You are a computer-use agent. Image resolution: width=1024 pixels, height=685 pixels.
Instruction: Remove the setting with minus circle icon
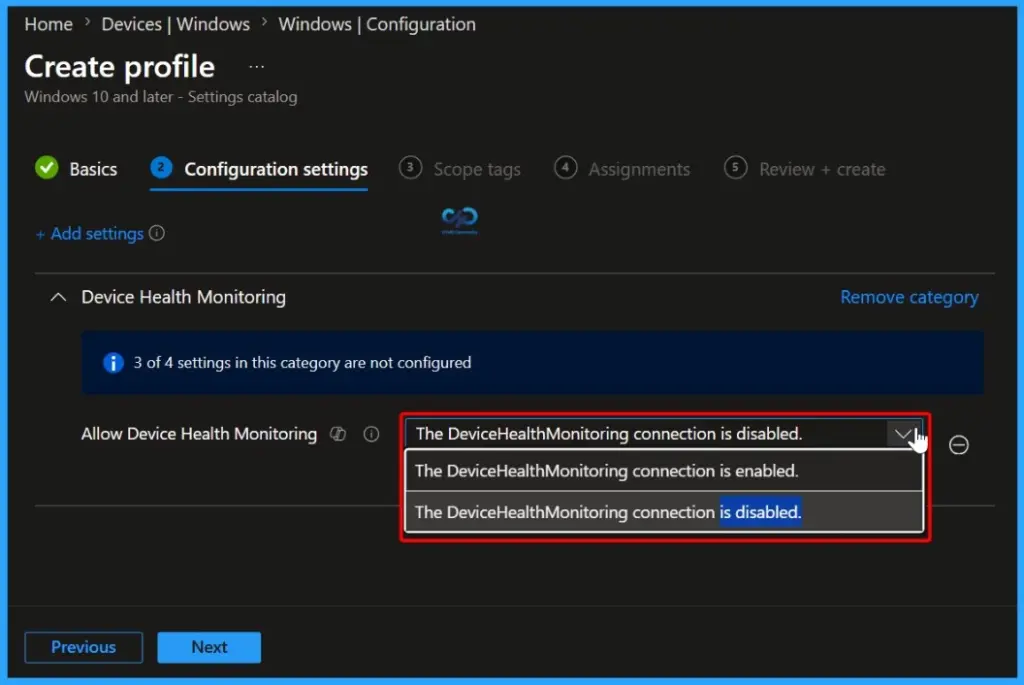[x=959, y=445]
